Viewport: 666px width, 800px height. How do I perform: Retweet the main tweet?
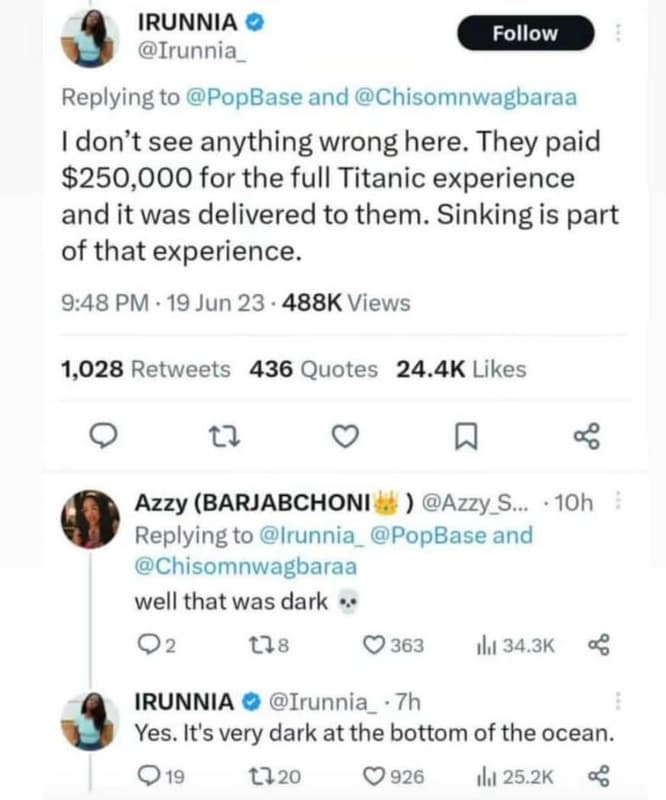pos(226,436)
